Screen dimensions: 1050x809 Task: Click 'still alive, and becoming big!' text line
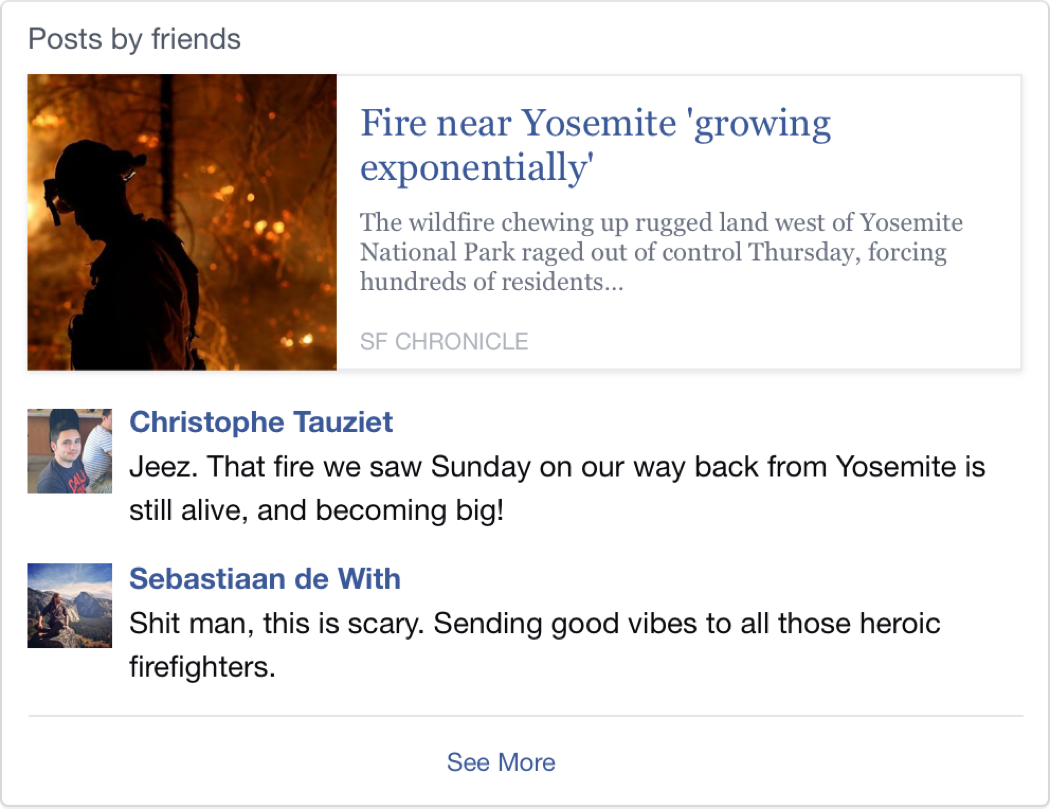coord(316,512)
